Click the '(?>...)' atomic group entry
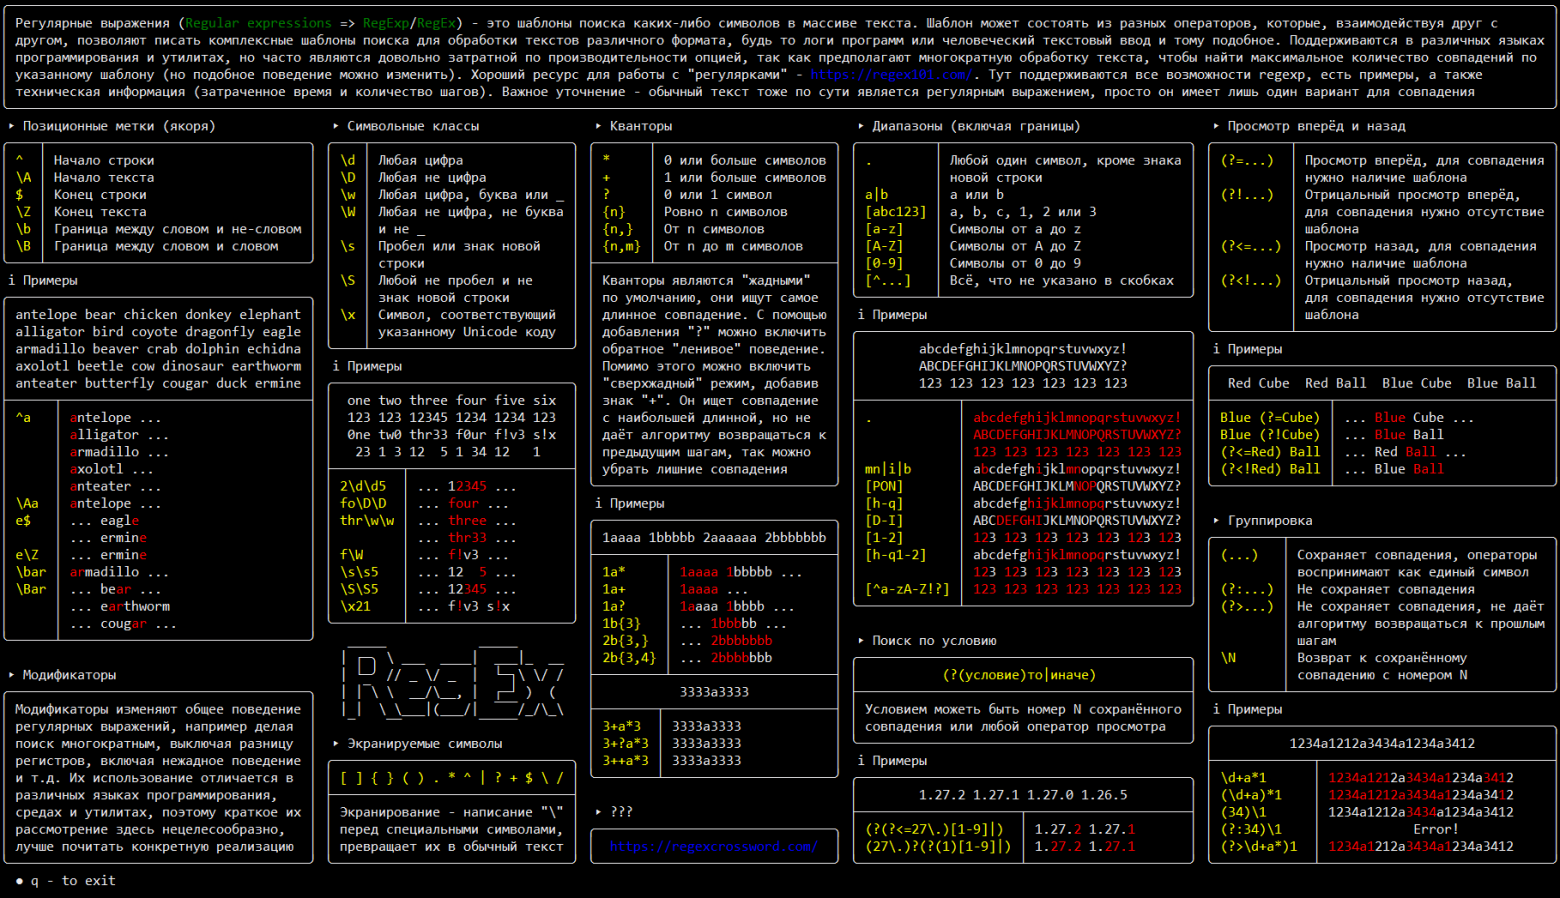This screenshot has width=1560, height=898. [x=1247, y=607]
